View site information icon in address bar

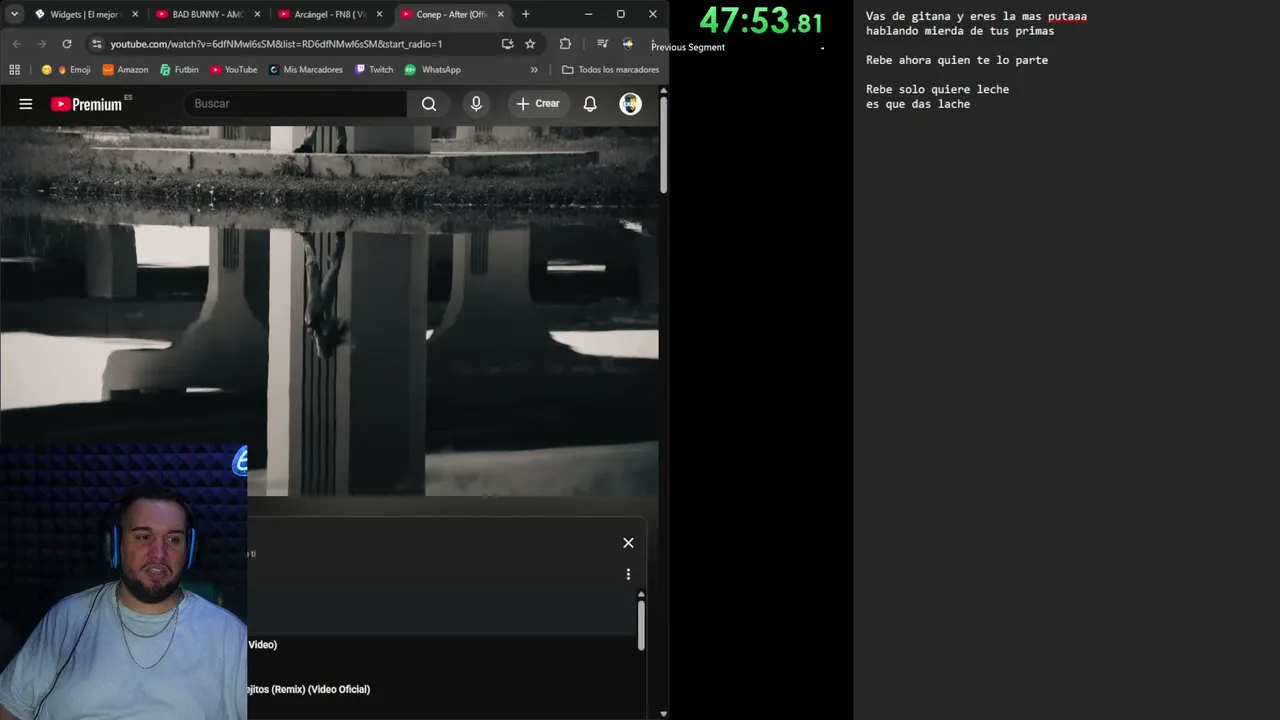96,44
